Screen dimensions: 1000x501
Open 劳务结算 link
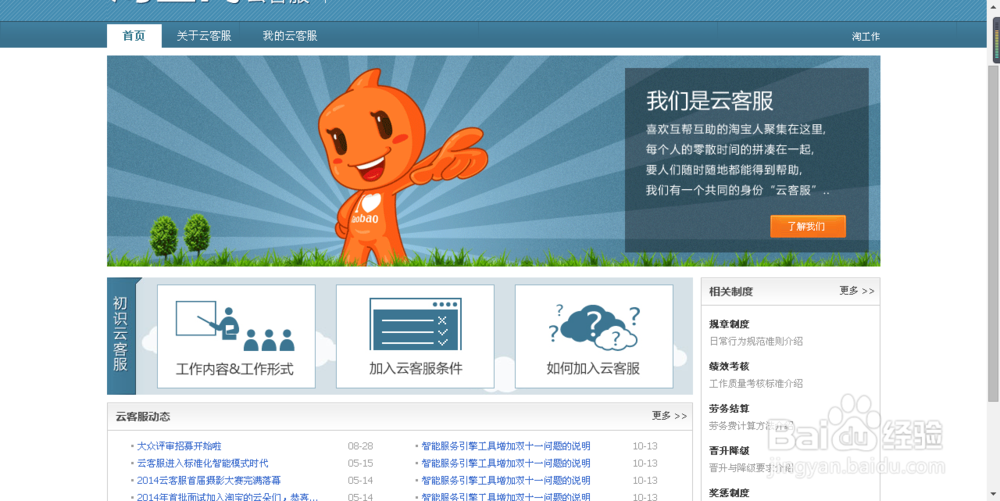click(x=729, y=409)
